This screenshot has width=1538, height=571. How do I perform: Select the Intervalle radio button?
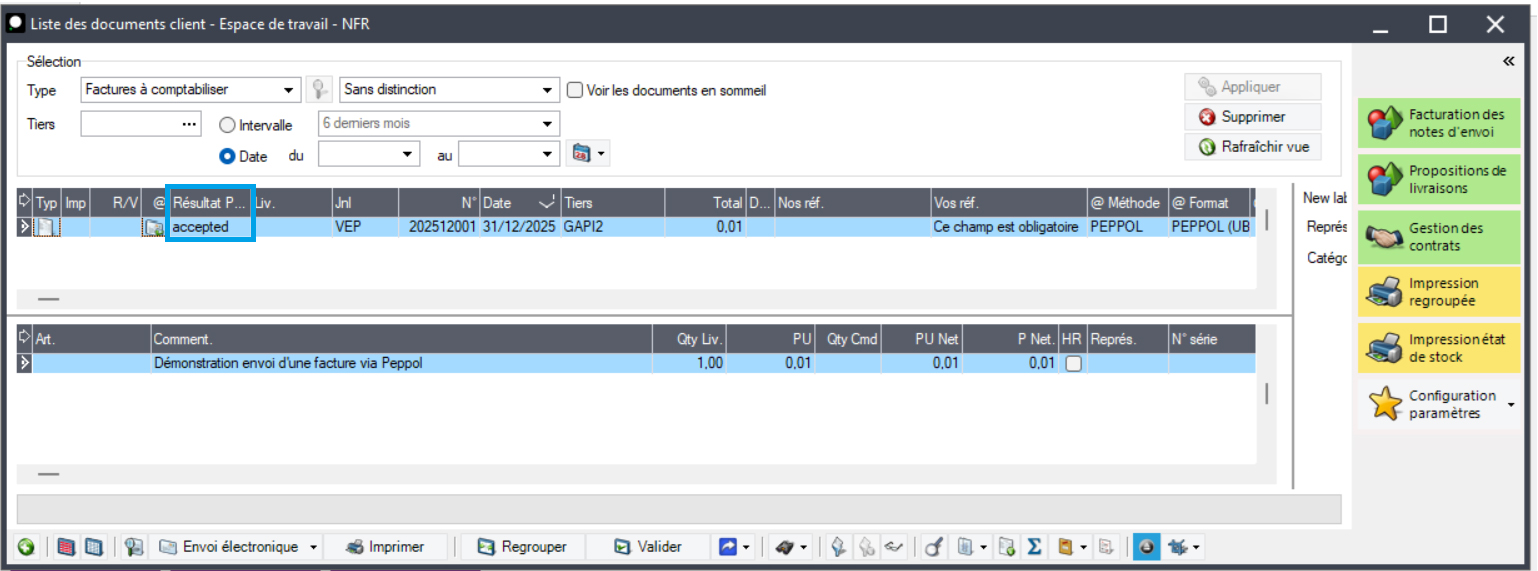tap(227, 126)
